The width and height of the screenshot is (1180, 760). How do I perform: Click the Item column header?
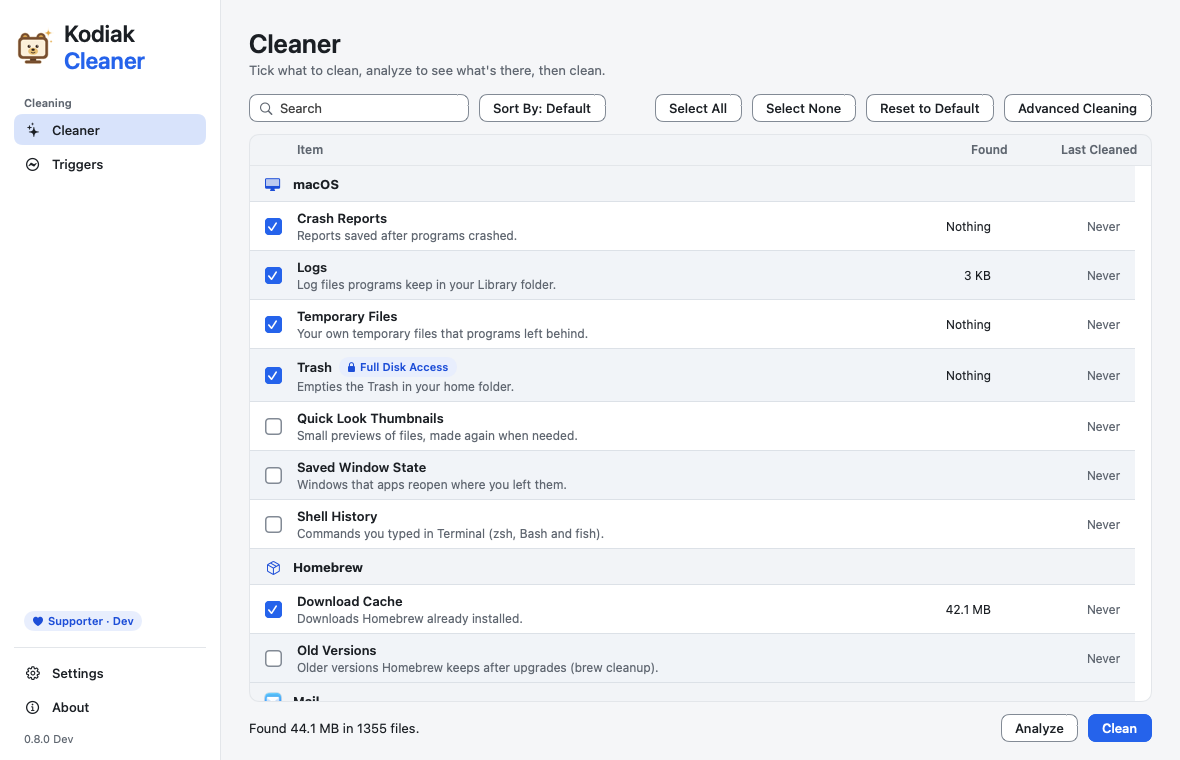(310, 150)
